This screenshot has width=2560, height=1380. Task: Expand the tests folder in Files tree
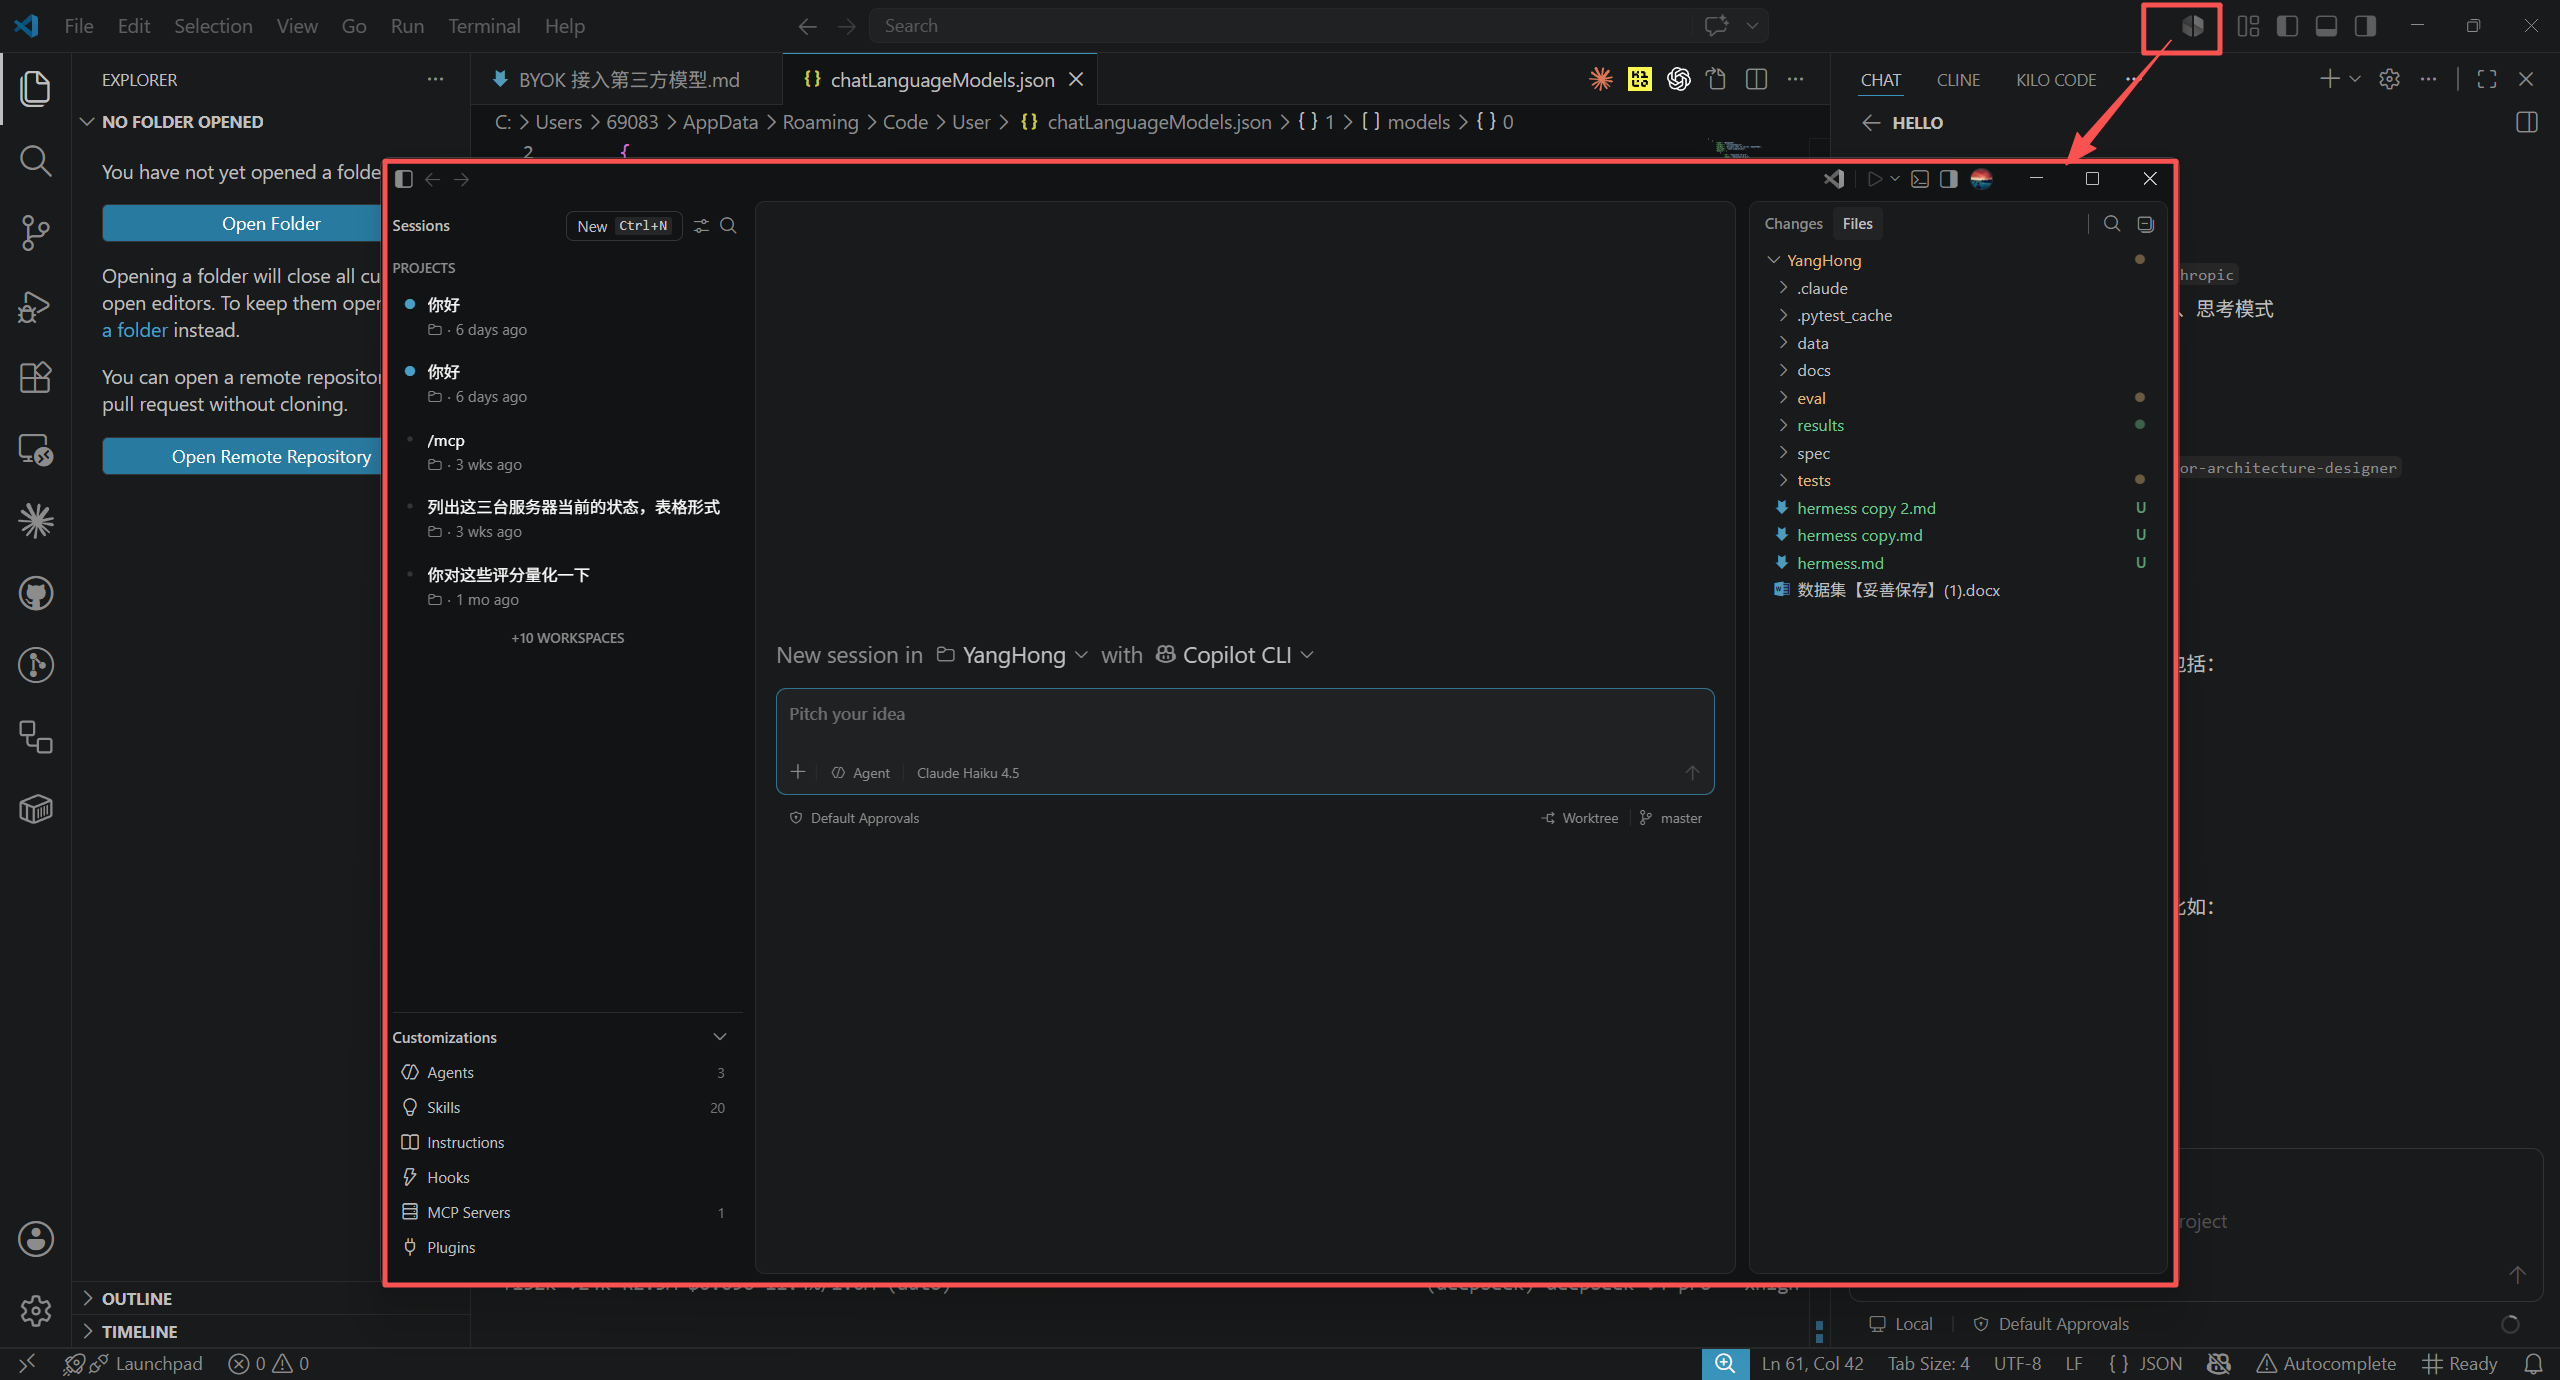pyautogui.click(x=1783, y=480)
